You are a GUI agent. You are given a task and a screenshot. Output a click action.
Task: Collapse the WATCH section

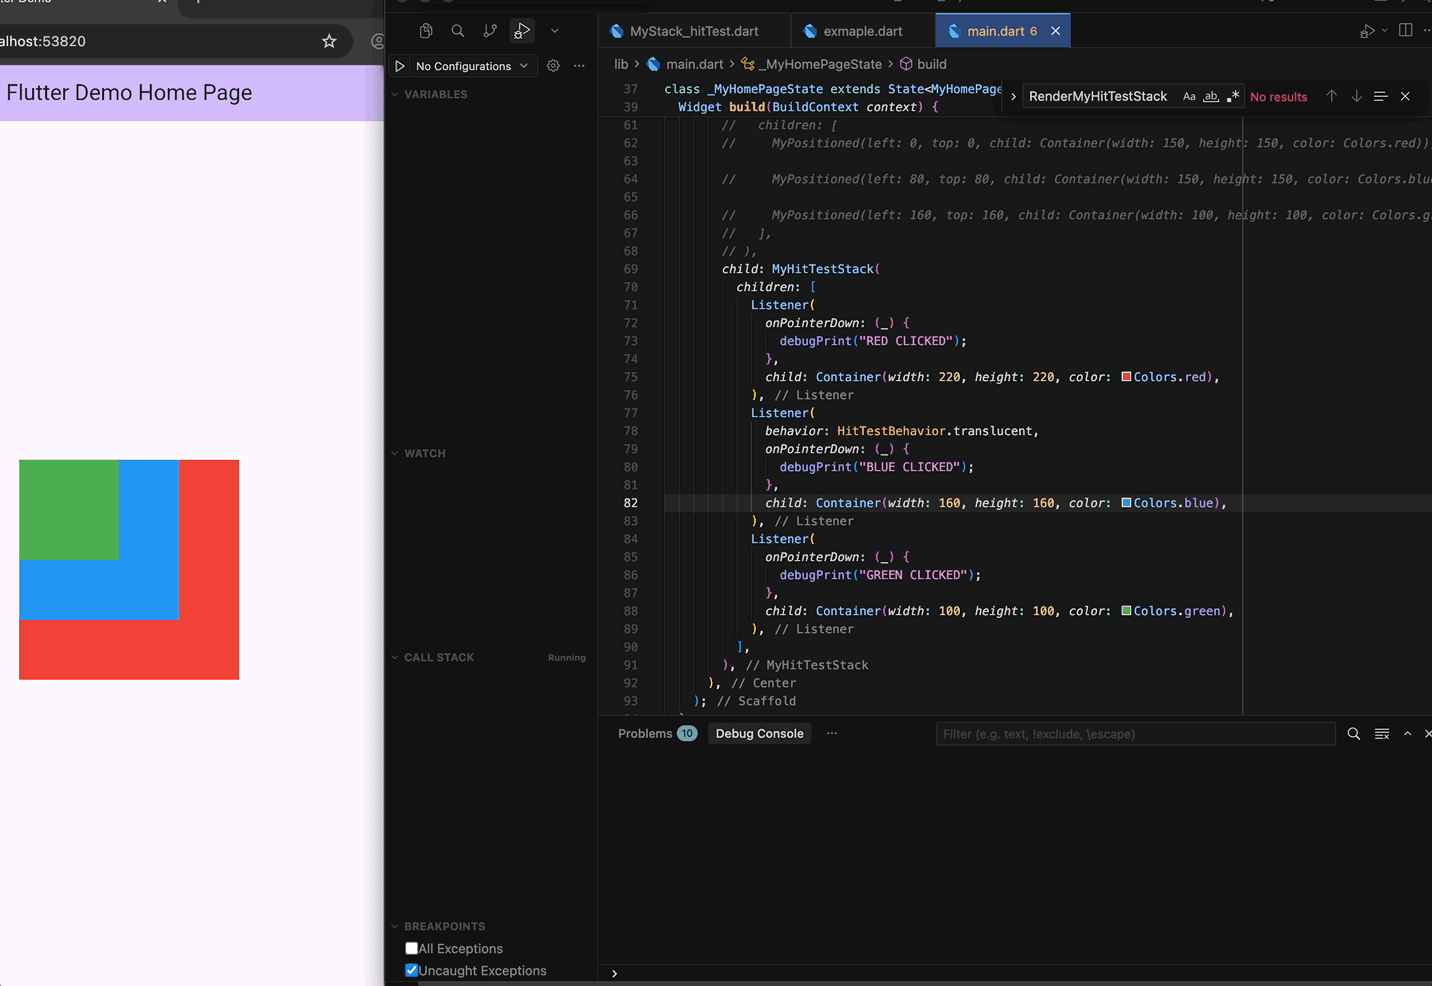[425, 453]
